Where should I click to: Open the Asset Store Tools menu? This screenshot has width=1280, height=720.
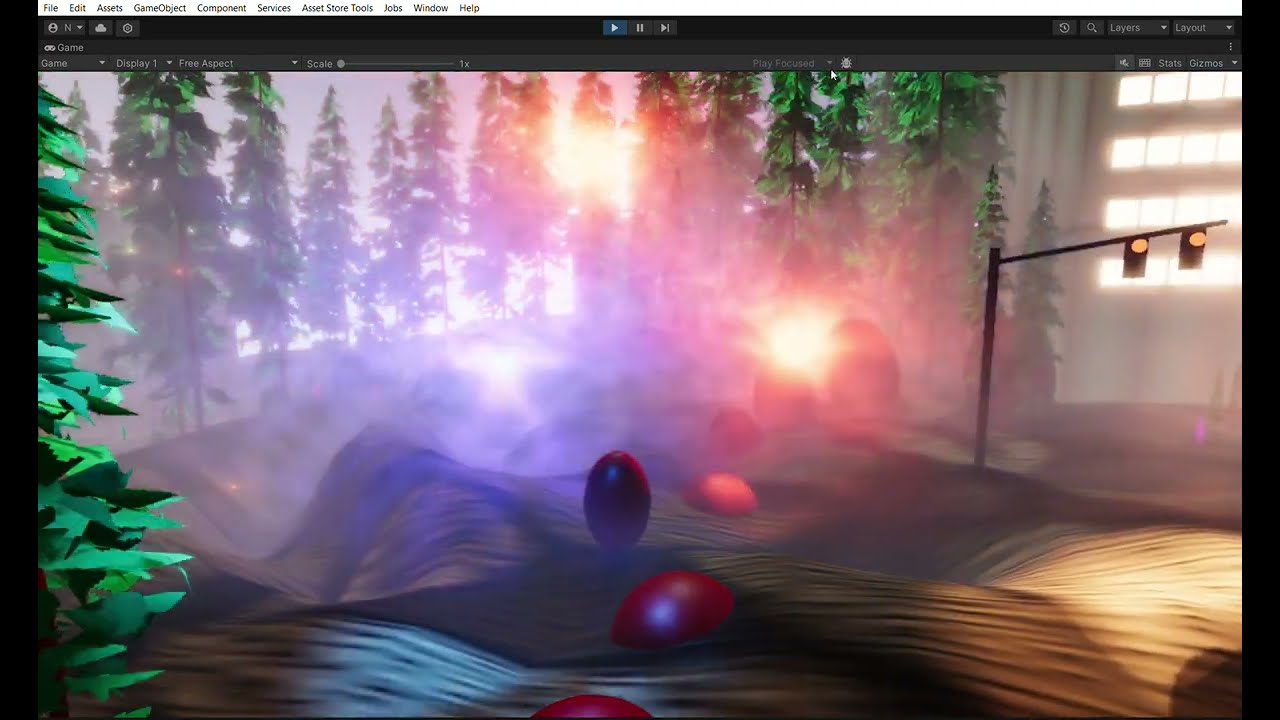pos(337,8)
